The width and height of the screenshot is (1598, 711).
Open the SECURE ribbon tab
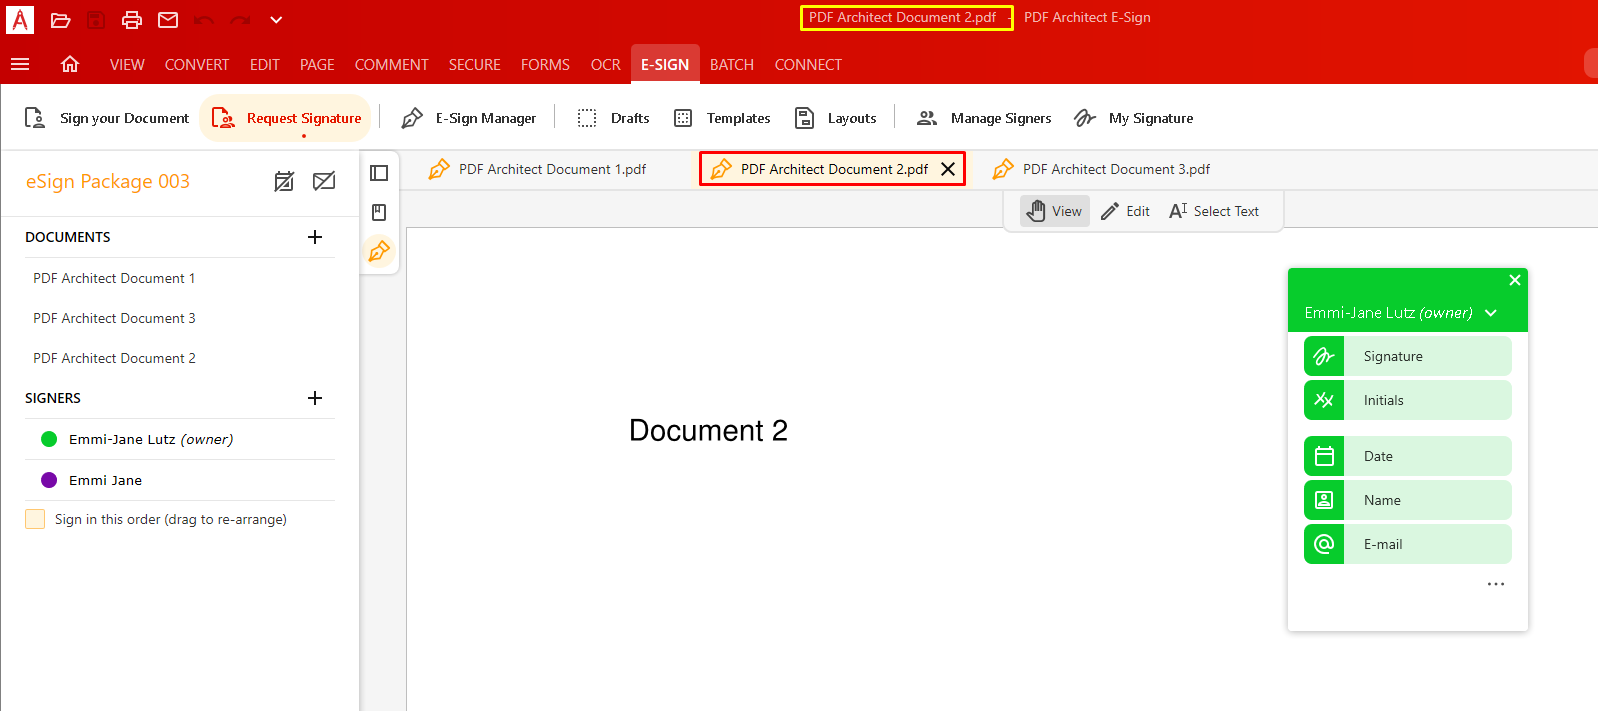click(475, 65)
